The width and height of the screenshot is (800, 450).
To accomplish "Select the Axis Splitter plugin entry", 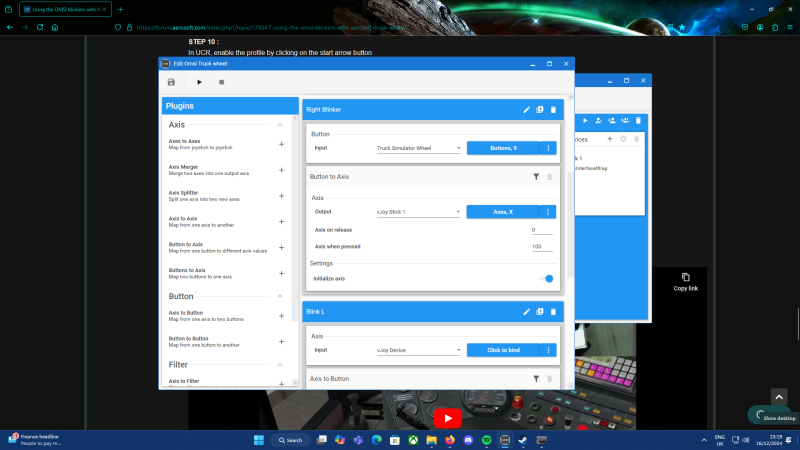I will point(204,196).
